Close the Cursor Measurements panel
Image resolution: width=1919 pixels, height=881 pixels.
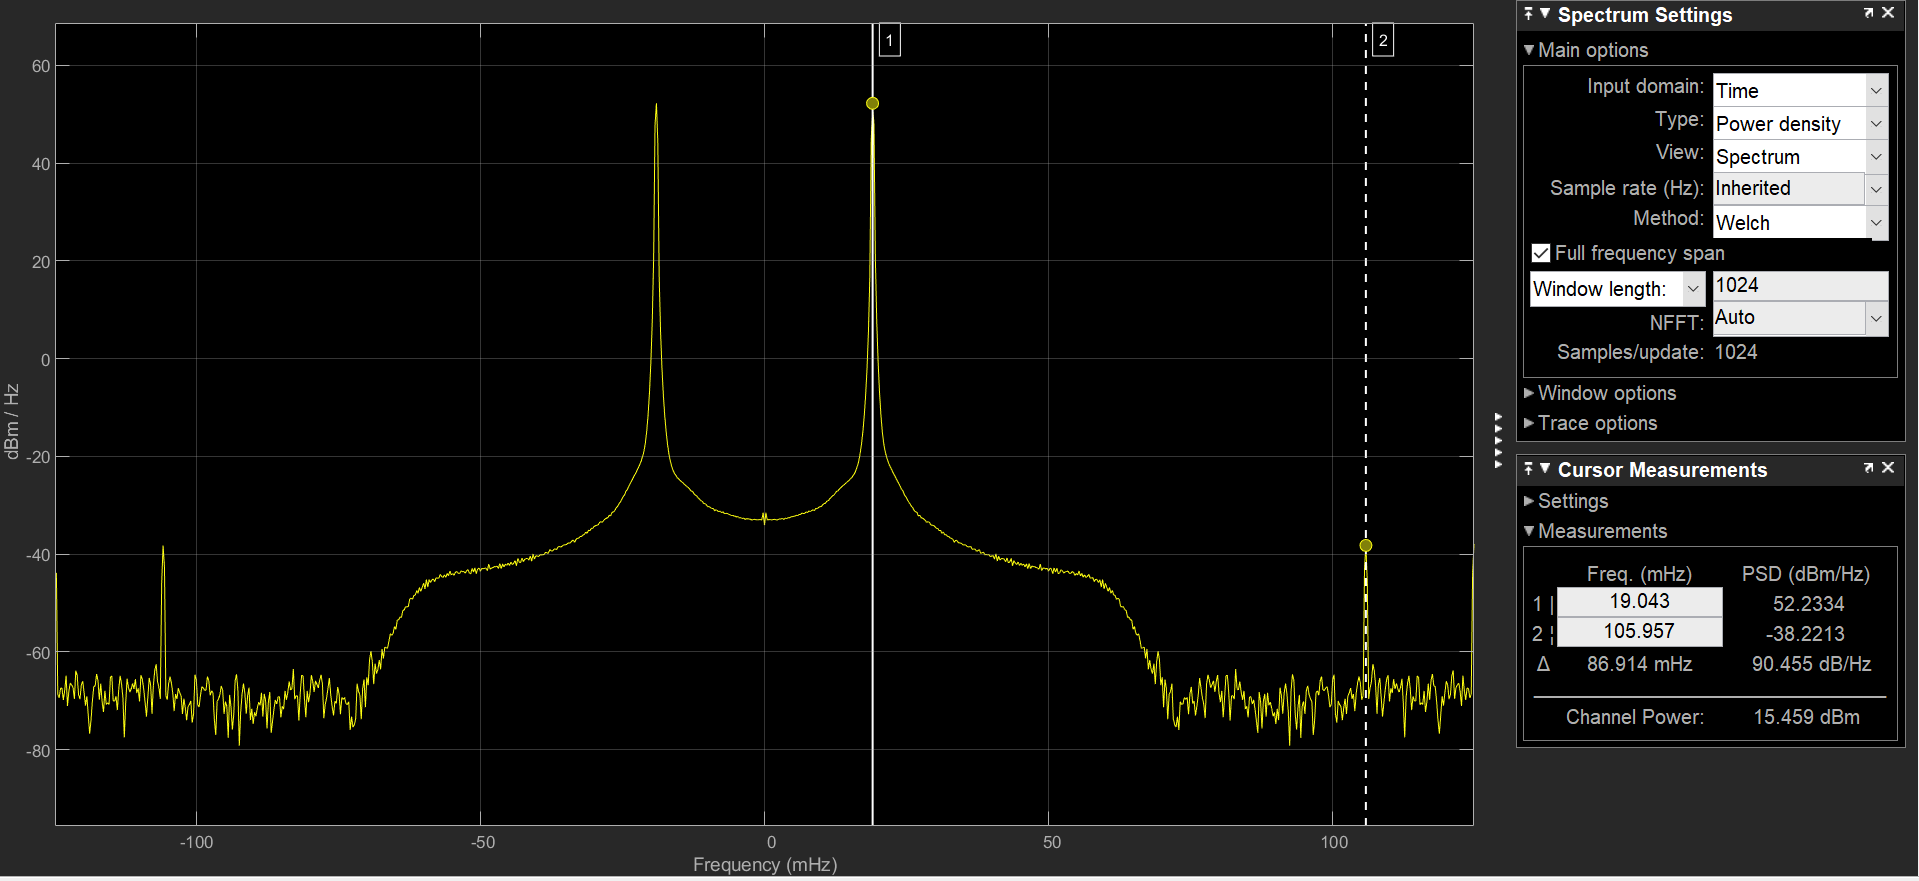[x=1888, y=468]
